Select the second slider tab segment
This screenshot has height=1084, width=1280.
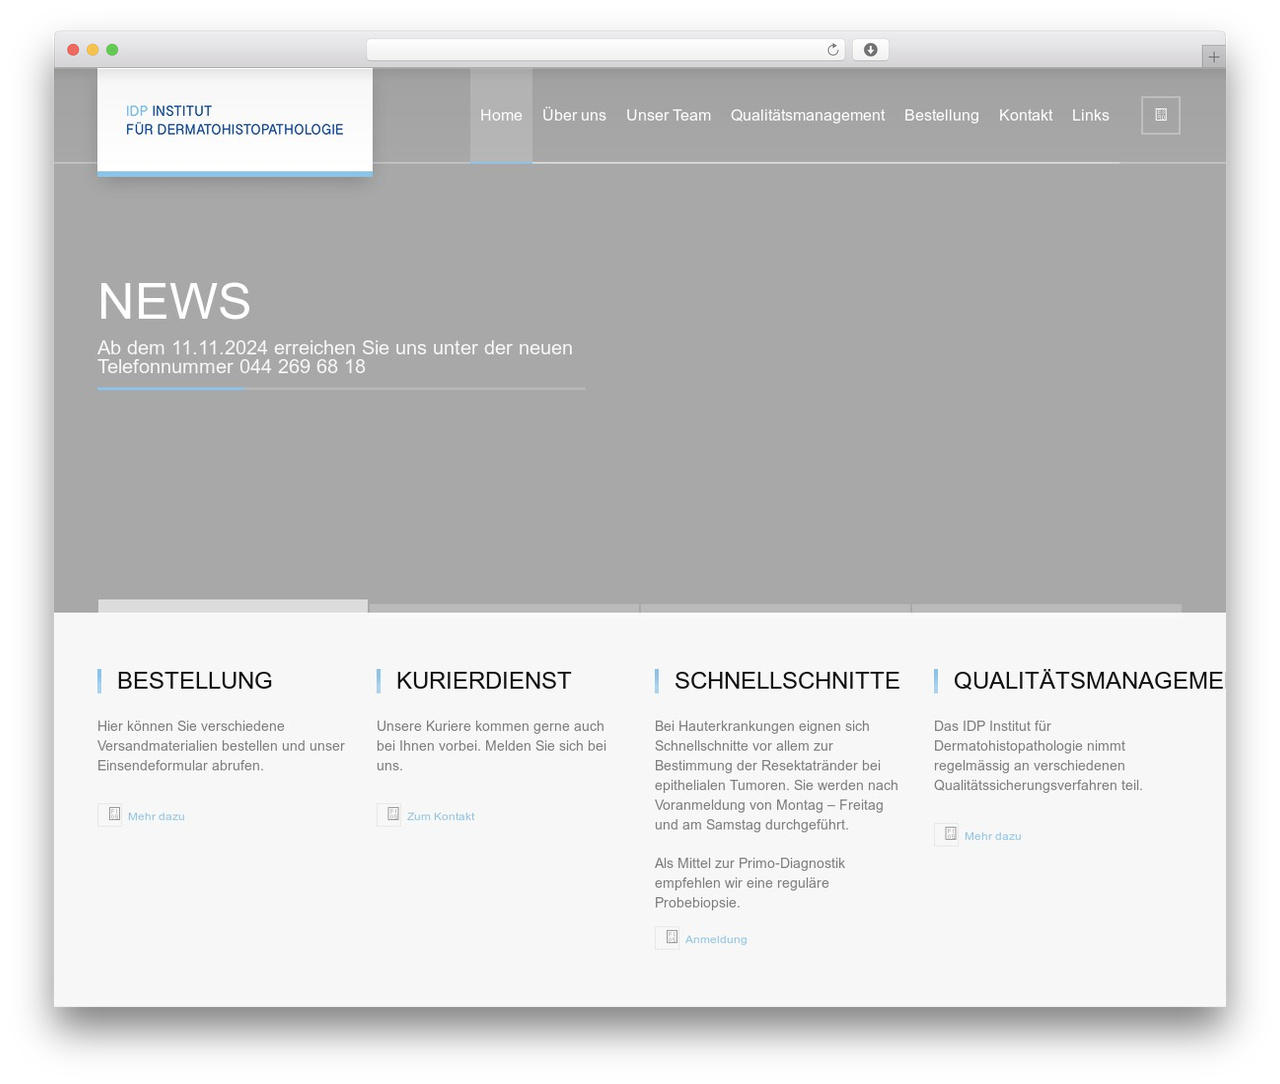tap(504, 608)
